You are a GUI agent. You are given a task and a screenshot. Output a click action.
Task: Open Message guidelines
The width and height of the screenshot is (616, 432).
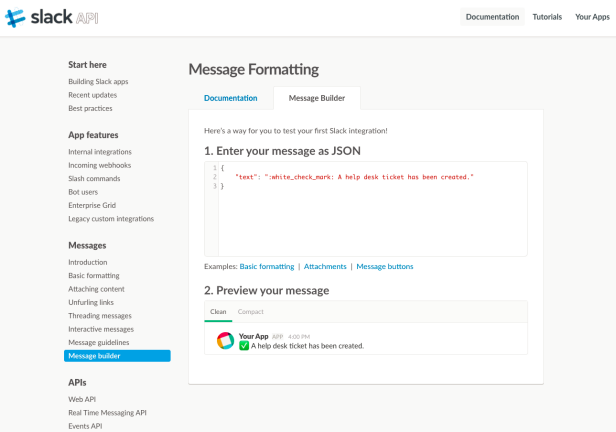tap(99, 342)
